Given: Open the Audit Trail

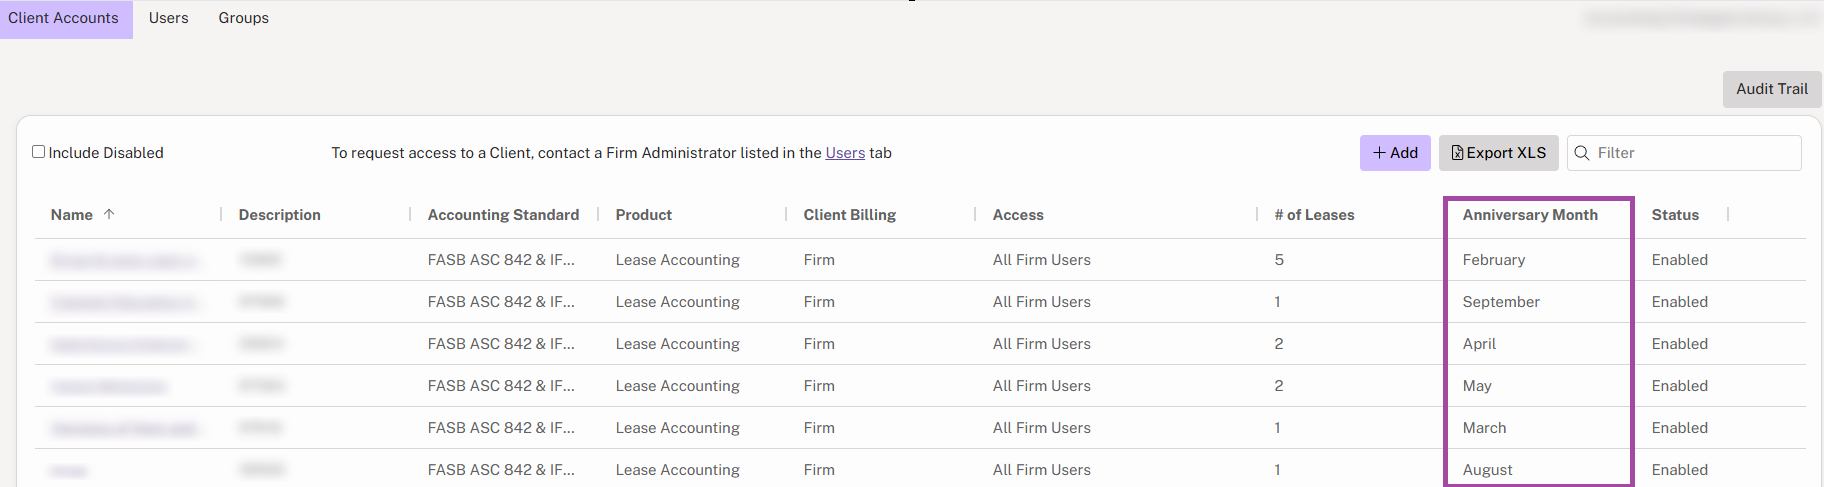Looking at the screenshot, I should [1771, 89].
